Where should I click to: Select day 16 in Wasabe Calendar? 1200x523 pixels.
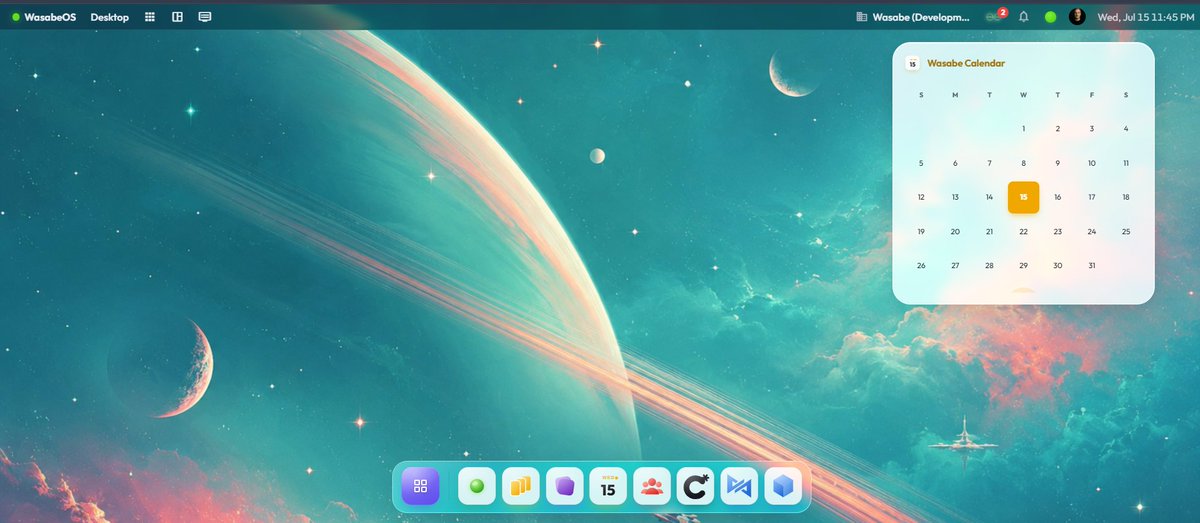[x=1057, y=197]
